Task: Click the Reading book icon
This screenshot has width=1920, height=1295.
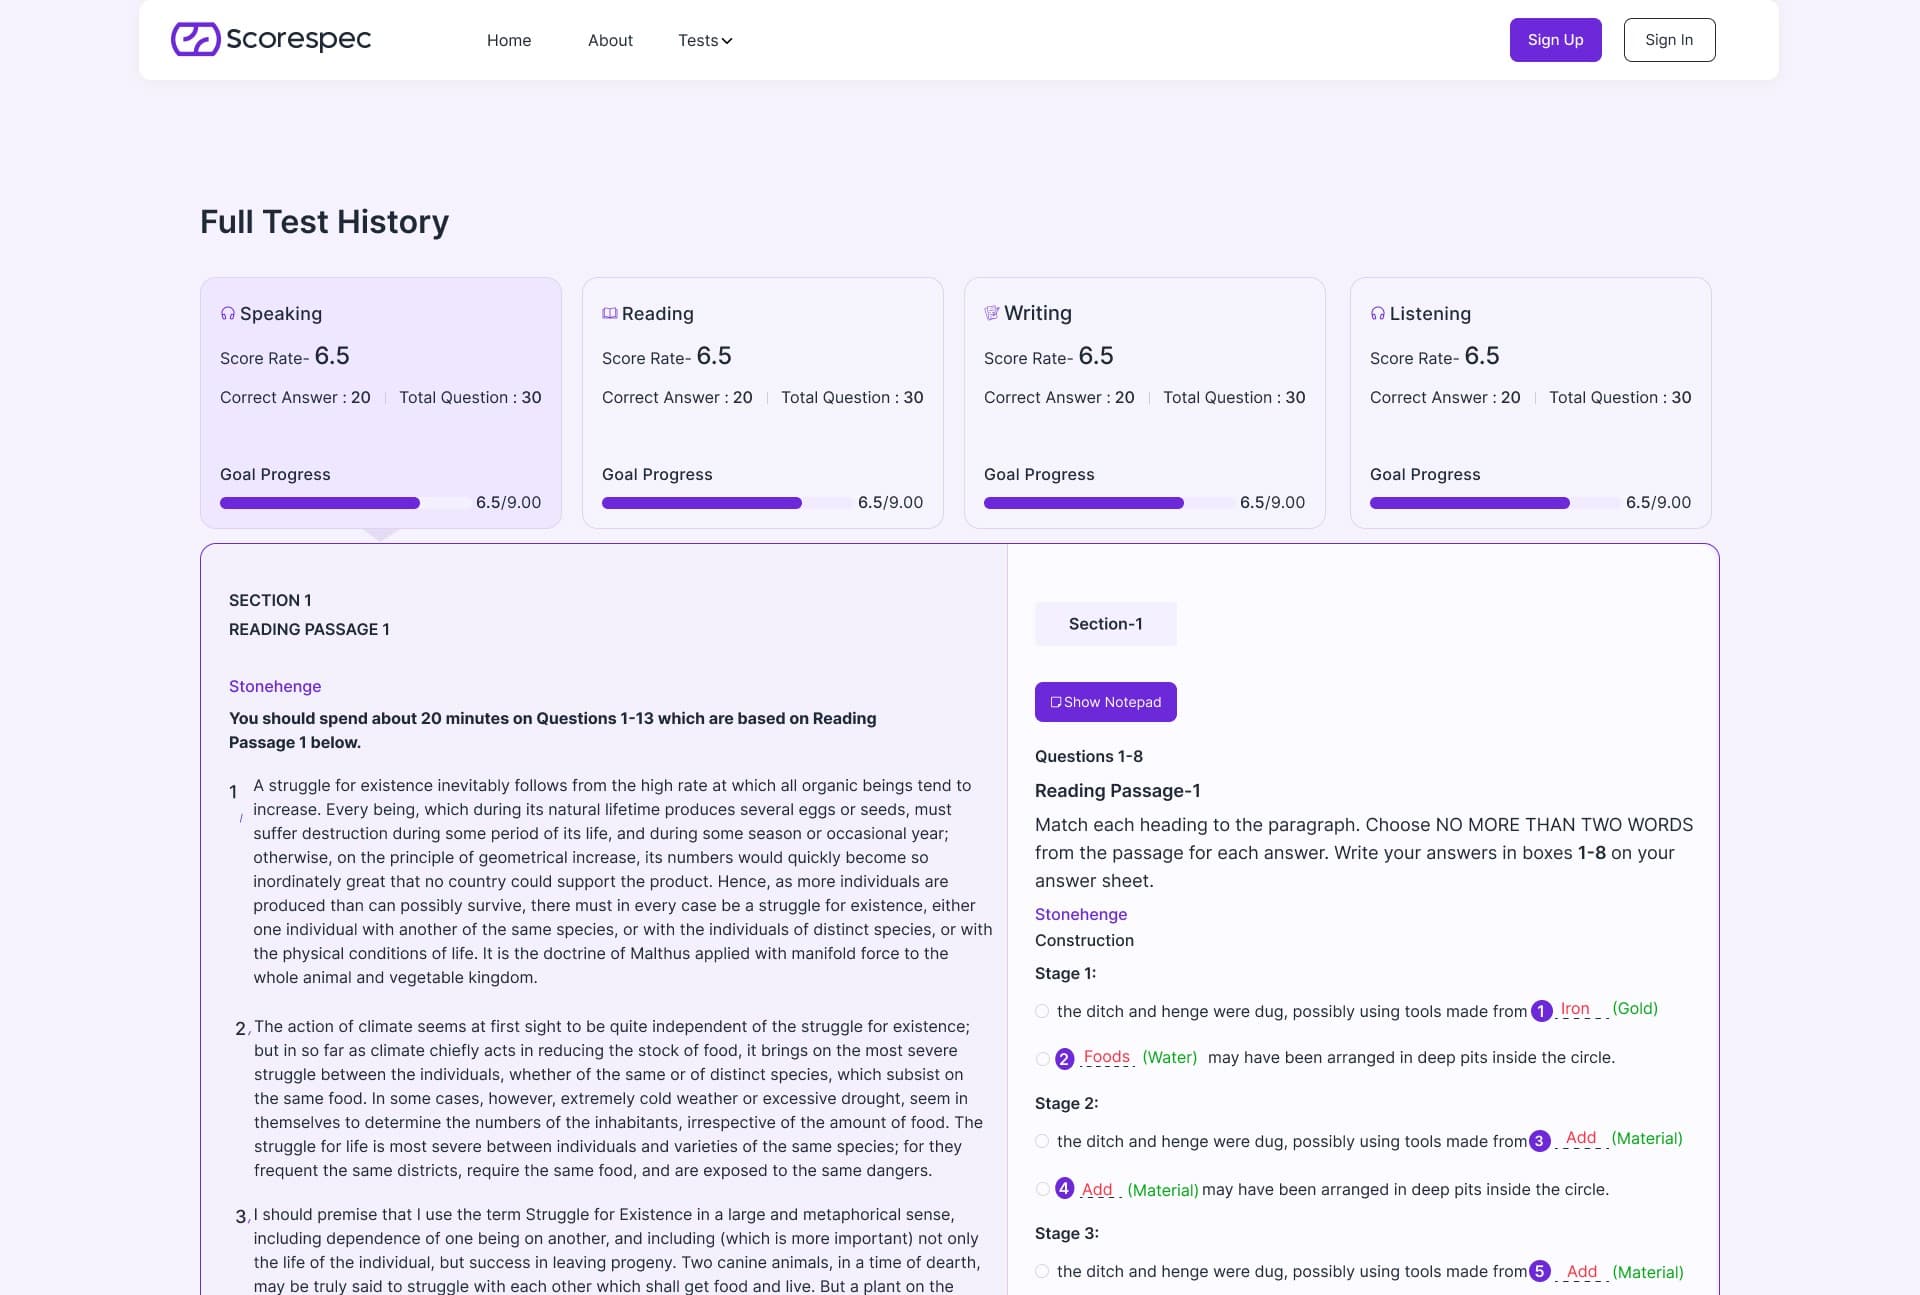Action: [609, 314]
